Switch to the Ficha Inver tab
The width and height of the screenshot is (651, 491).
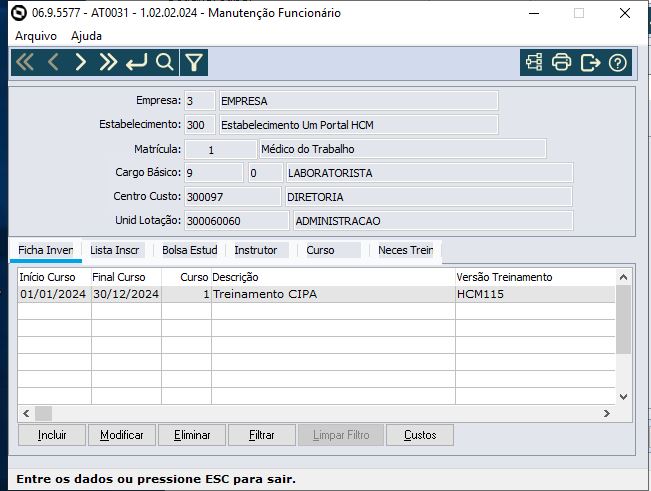[x=46, y=250]
